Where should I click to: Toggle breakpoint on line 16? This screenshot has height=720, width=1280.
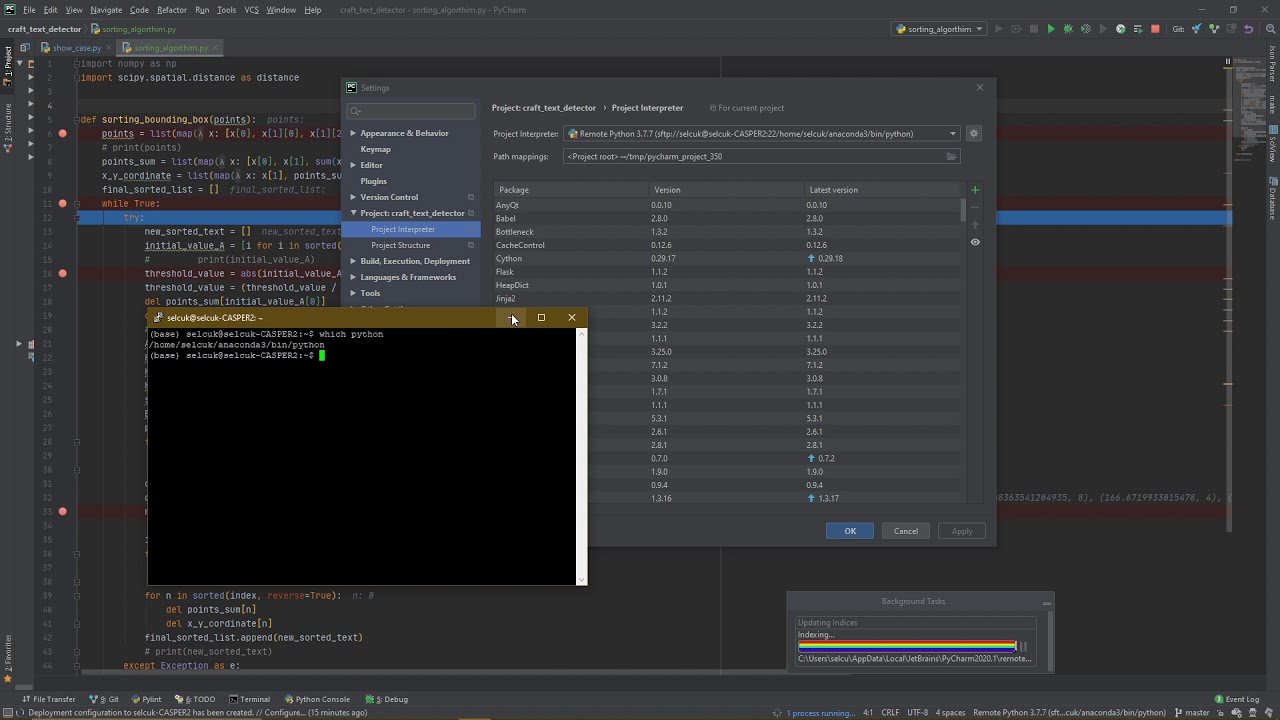(62, 273)
